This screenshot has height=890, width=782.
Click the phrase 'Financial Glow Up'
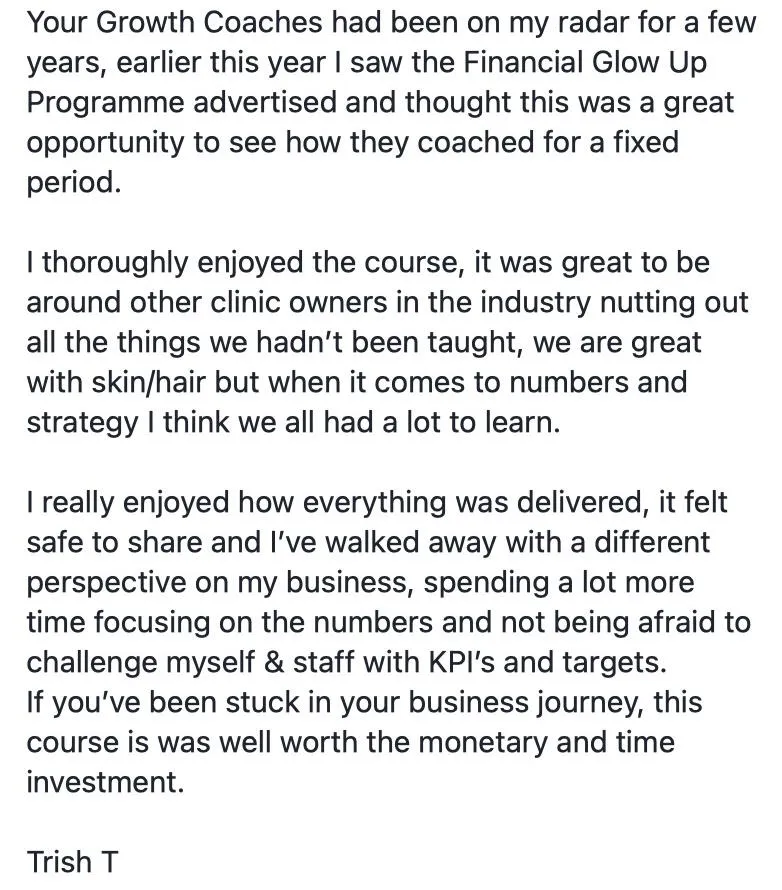pyautogui.click(x=585, y=62)
